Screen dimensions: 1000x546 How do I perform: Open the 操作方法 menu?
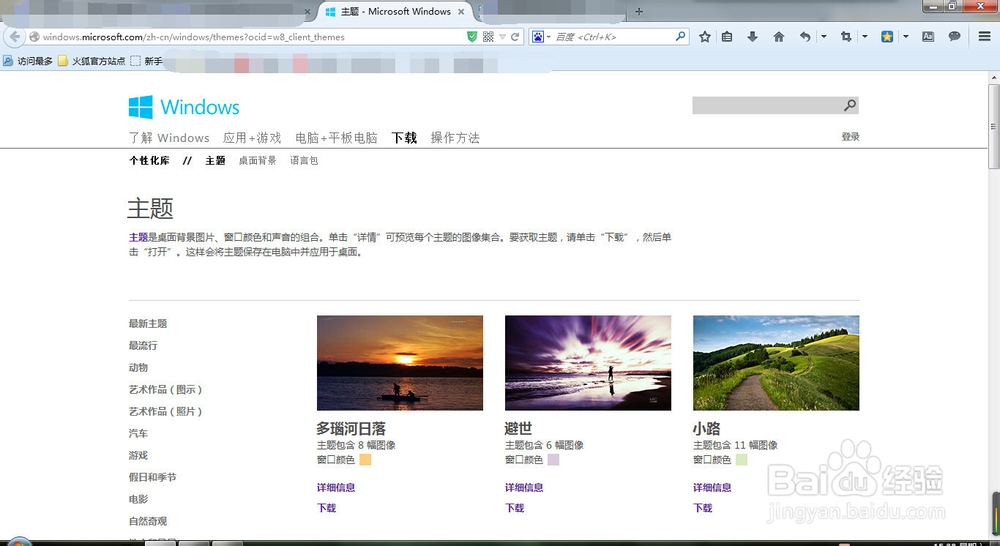coord(455,138)
